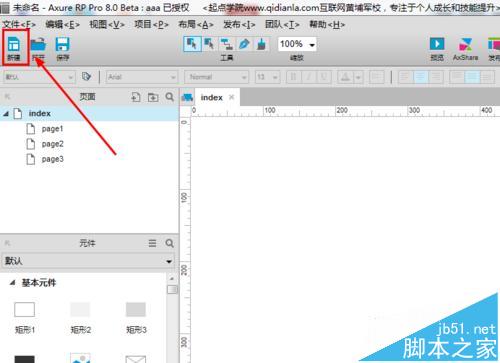Align text to vertical middle

click(472, 77)
